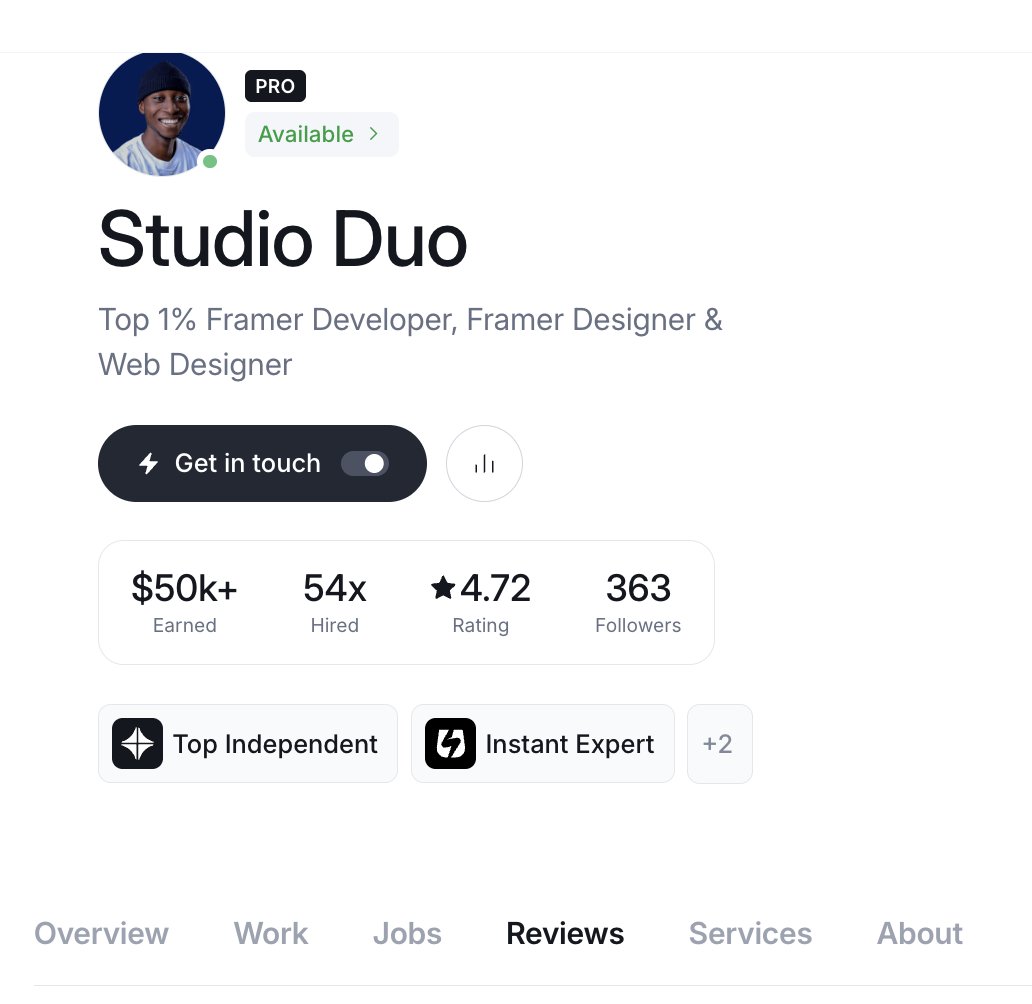Image resolution: width=1032 pixels, height=1004 pixels.
Task: Open the Services tab
Action: [x=750, y=934]
